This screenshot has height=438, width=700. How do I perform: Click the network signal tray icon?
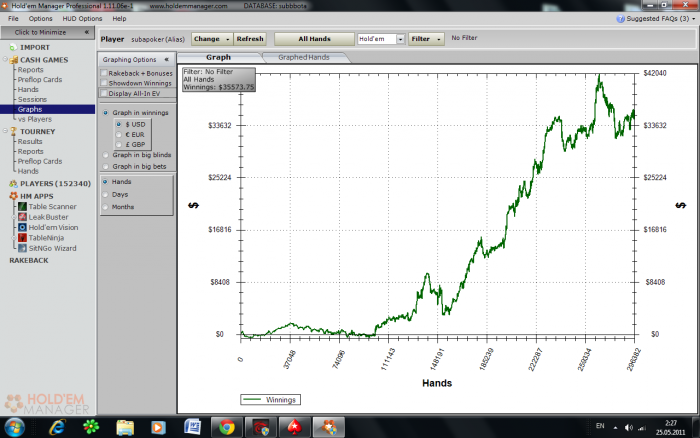(x=642, y=428)
